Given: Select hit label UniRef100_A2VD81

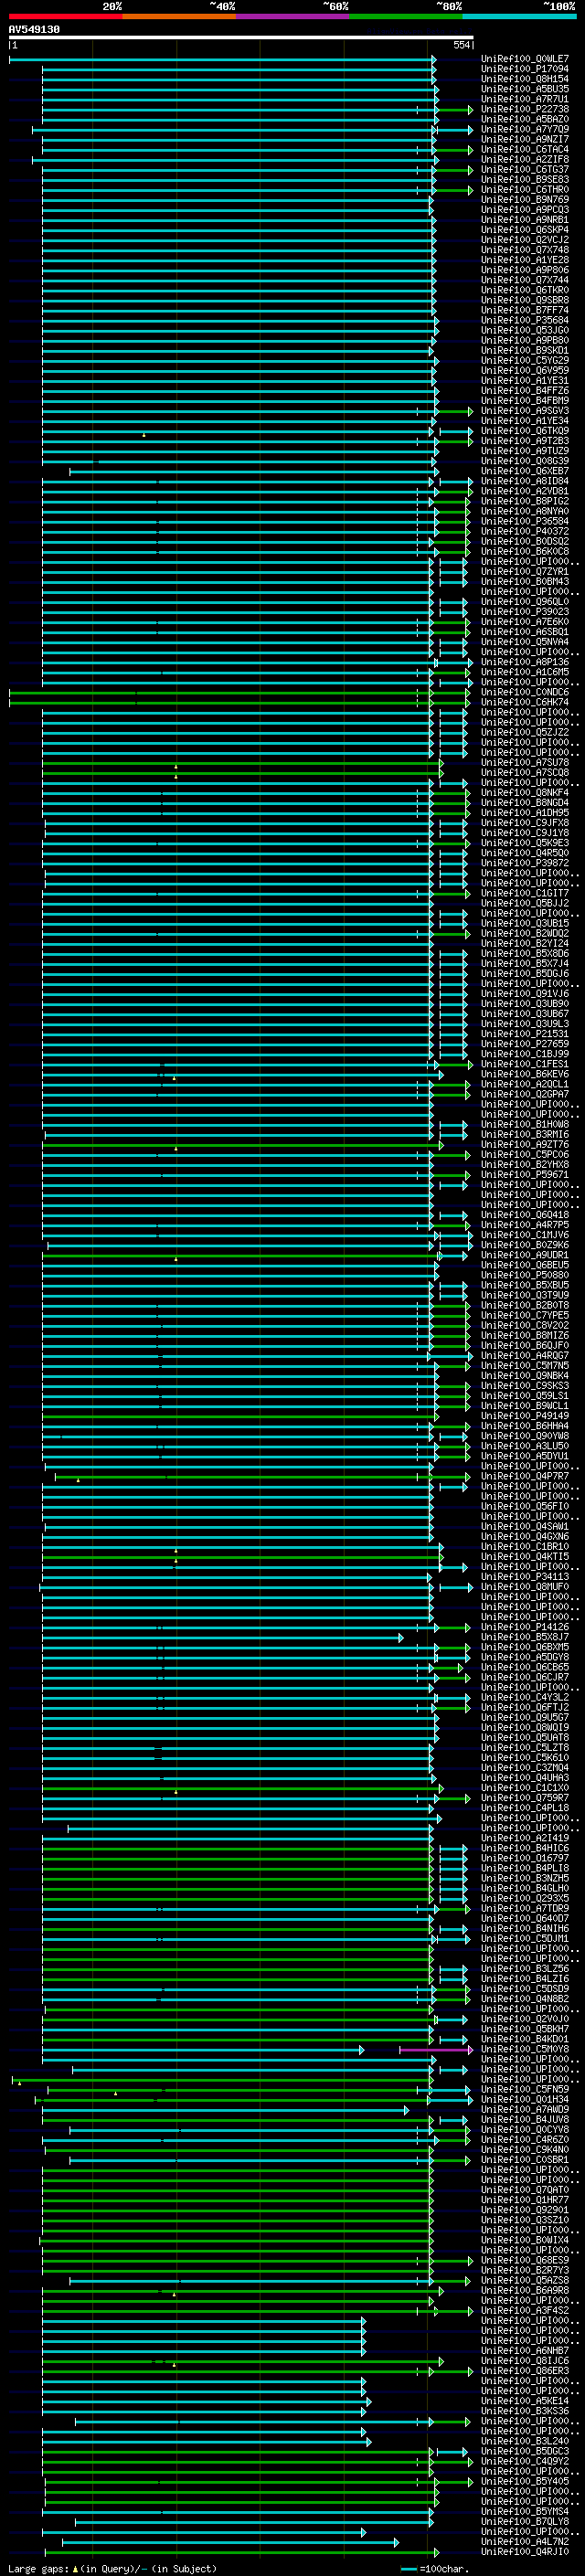Looking at the screenshot, I should pos(525,491).
